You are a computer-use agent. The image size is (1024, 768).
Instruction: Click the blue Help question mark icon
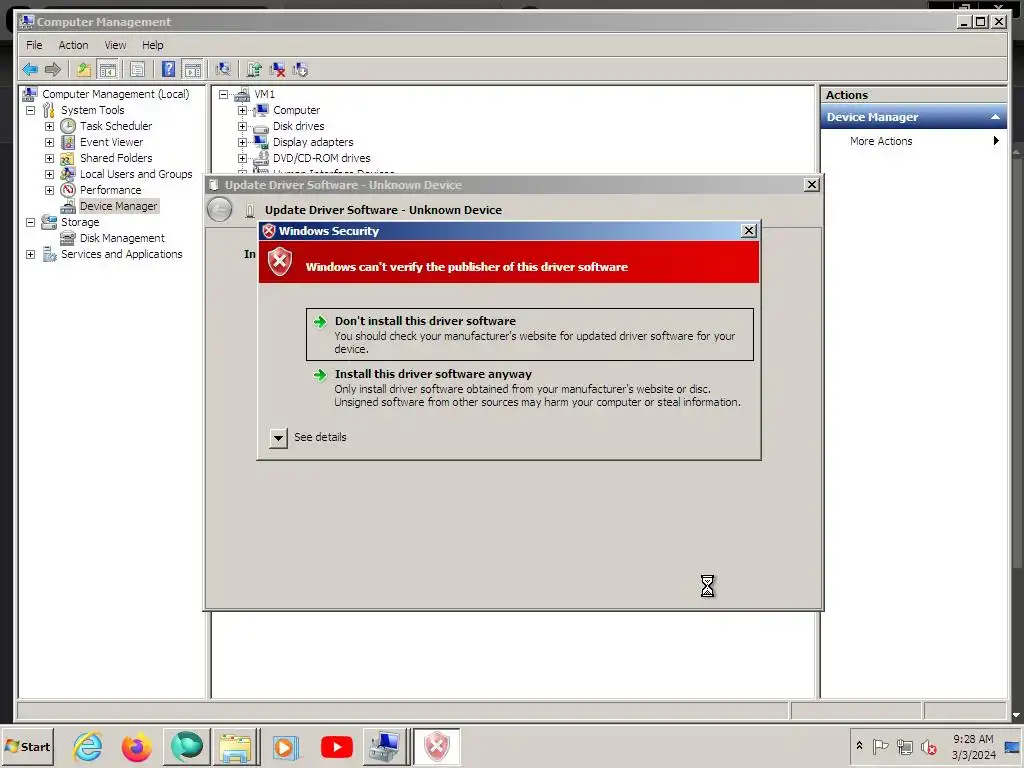[x=168, y=69]
